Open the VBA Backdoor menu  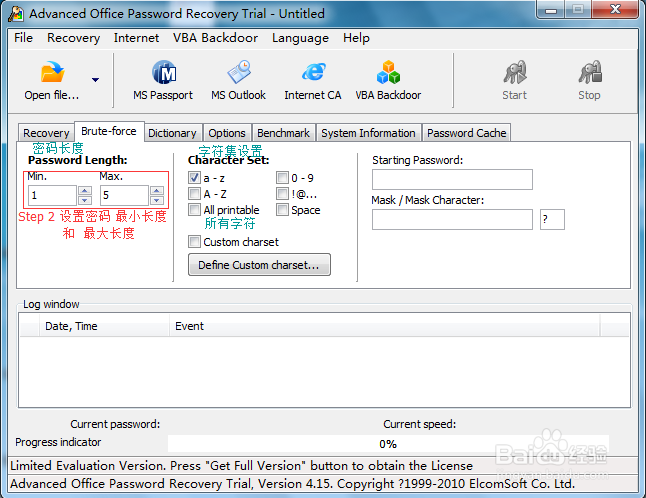[215, 38]
